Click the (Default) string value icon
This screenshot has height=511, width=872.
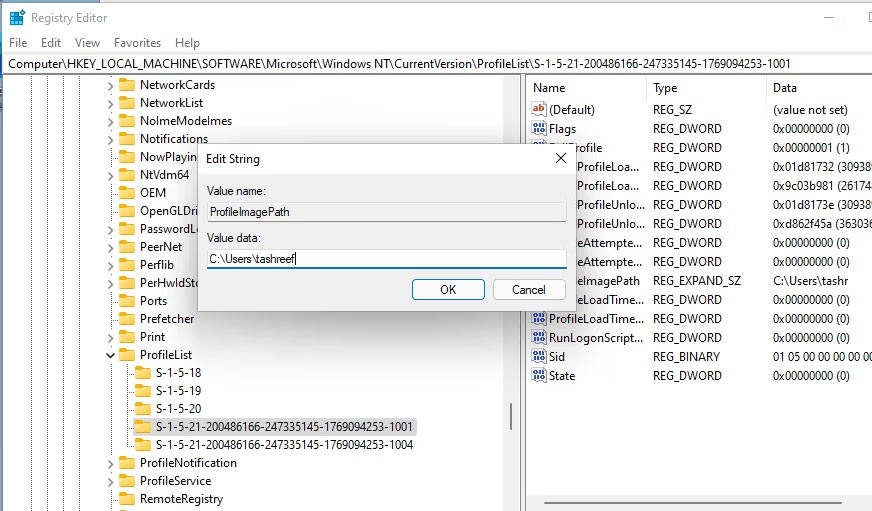[539, 110]
